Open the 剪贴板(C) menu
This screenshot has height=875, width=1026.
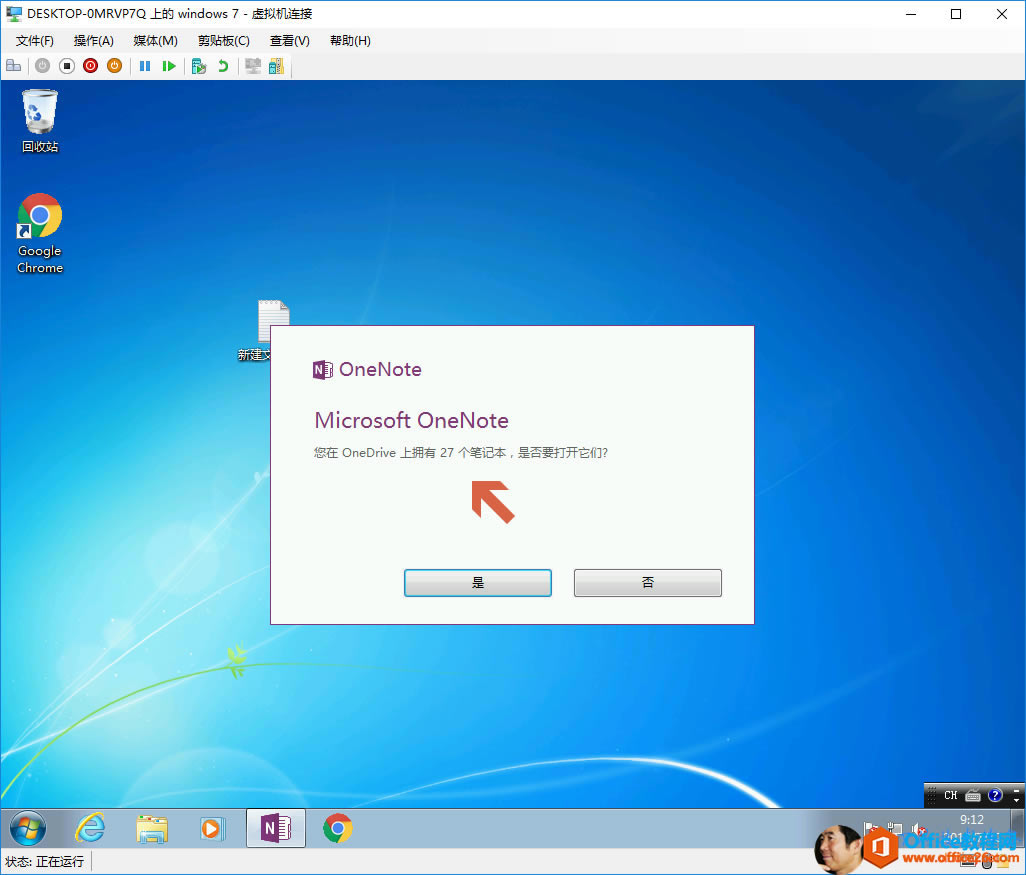coord(222,41)
